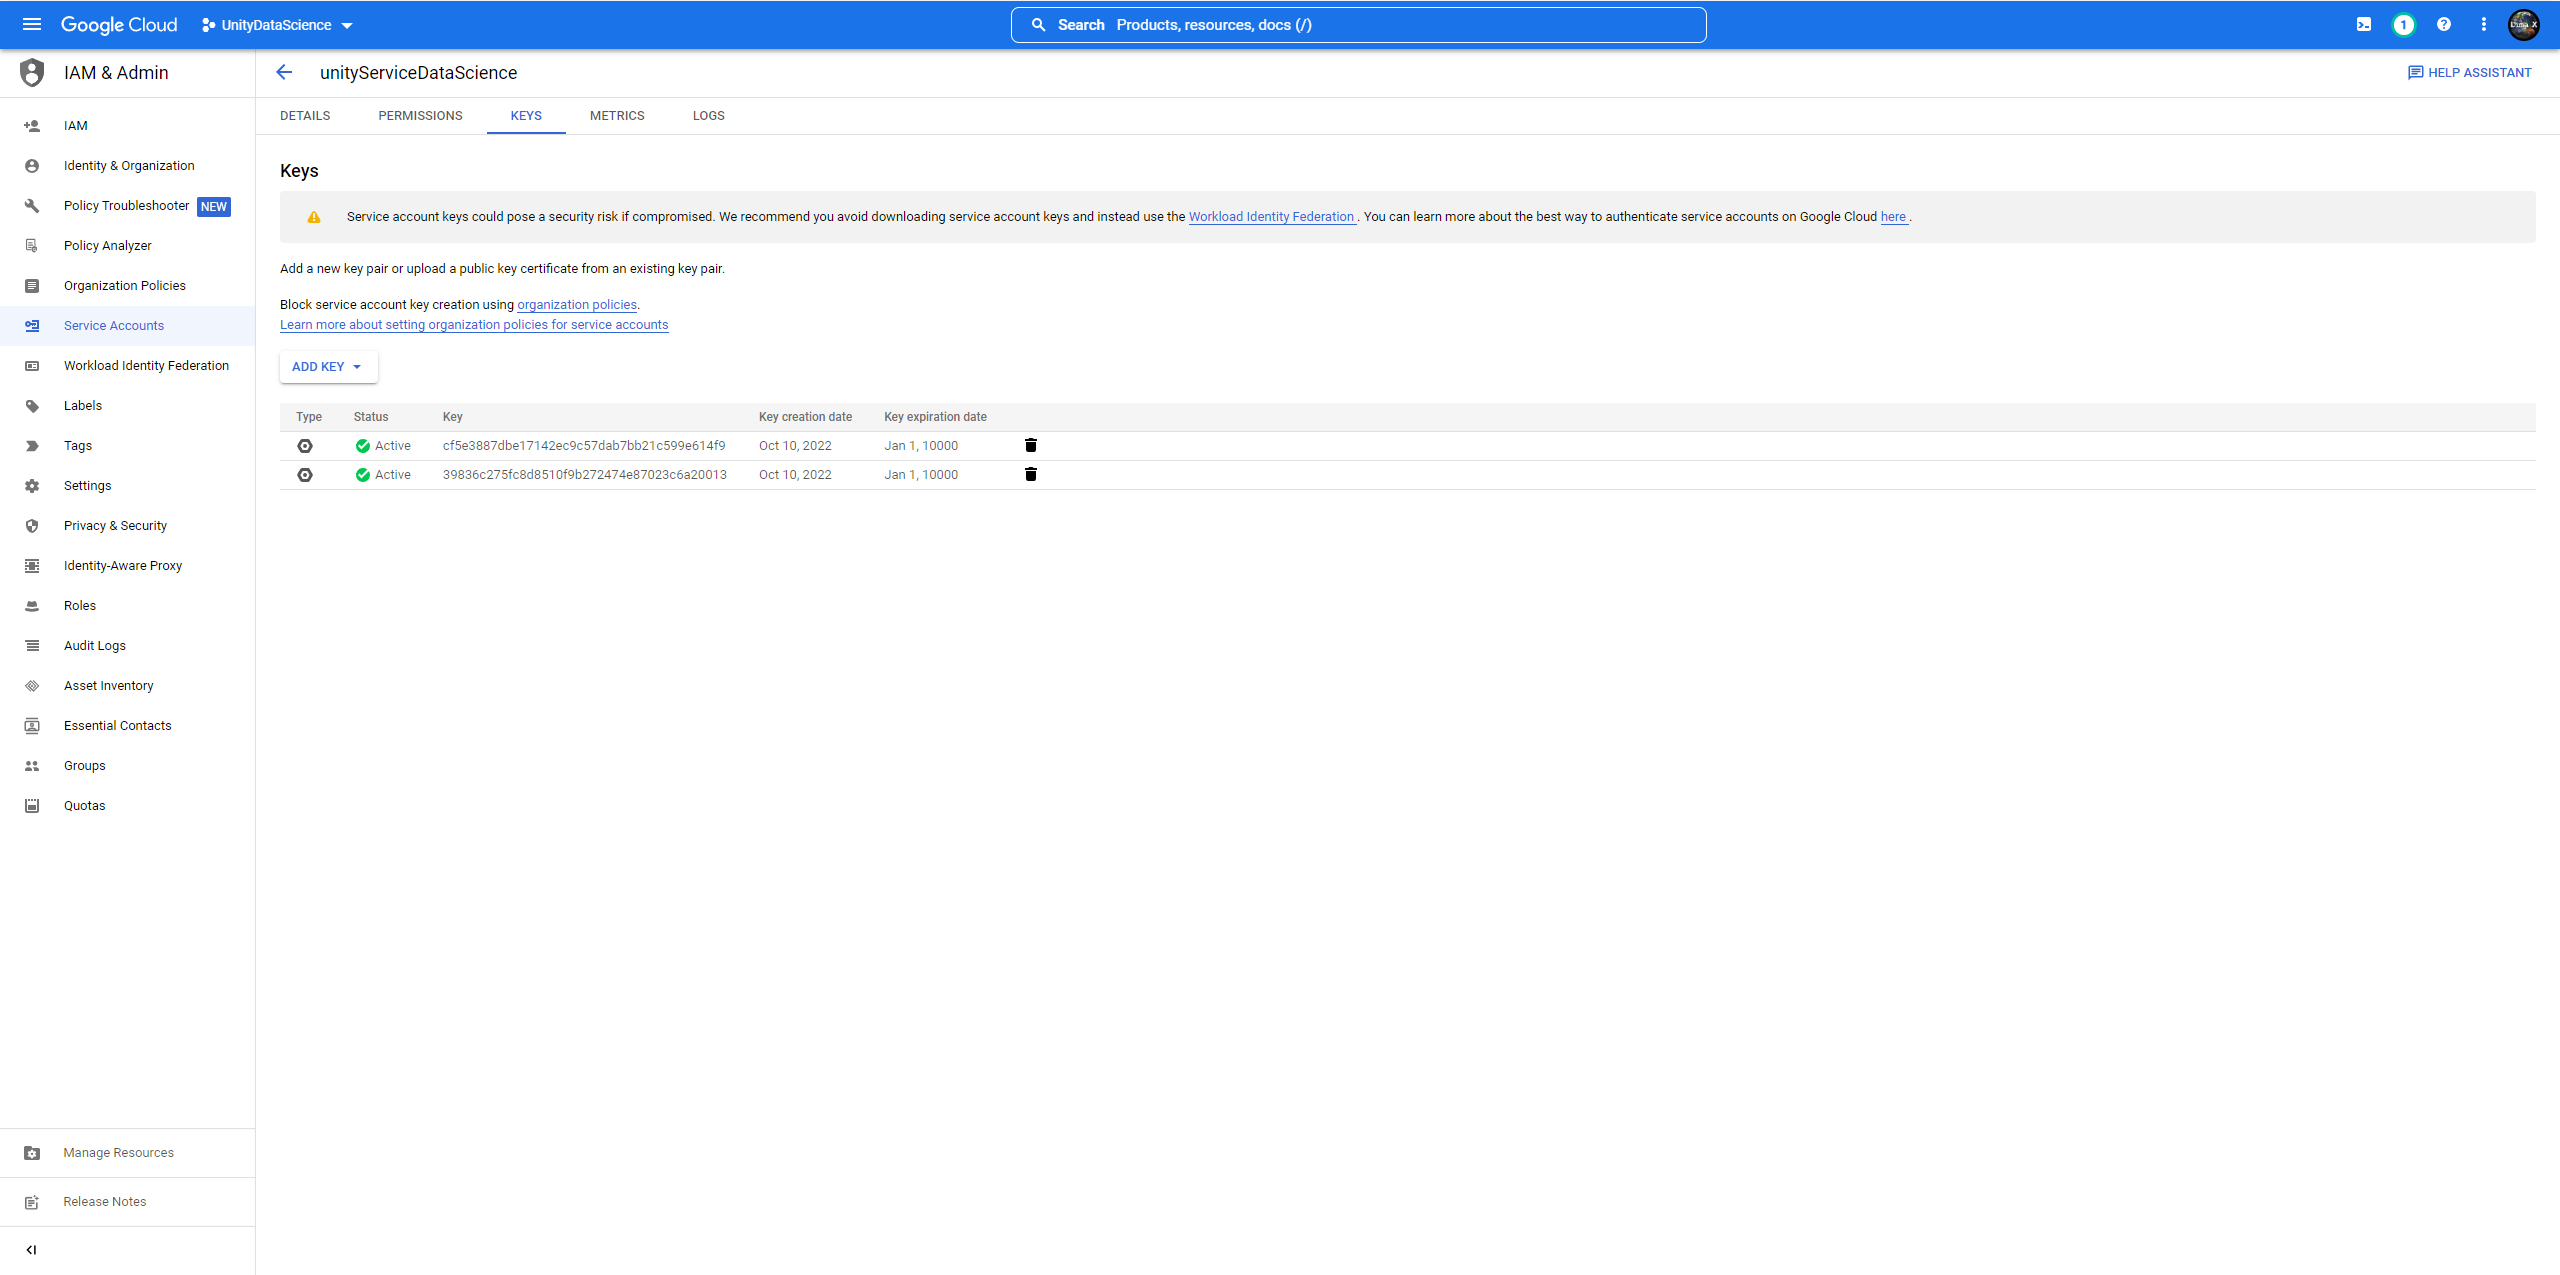Switch to the LOGS tab
The width and height of the screenshot is (2560, 1275).
(x=709, y=116)
